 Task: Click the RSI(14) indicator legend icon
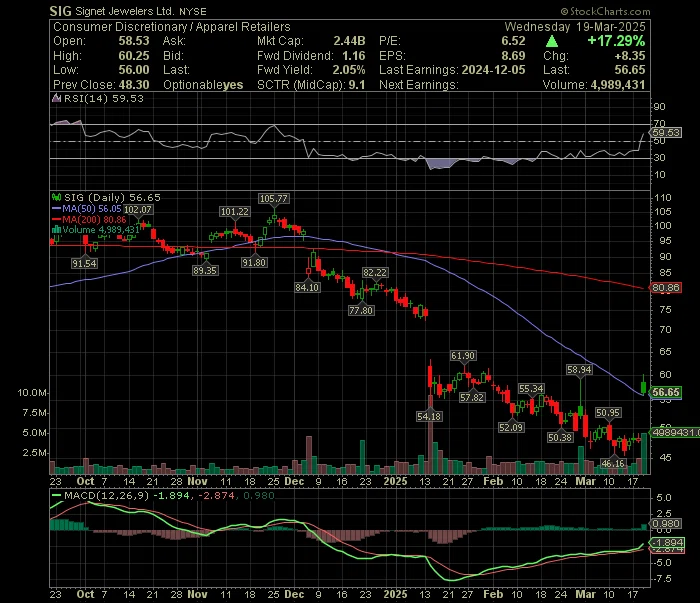pyautogui.click(x=57, y=98)
